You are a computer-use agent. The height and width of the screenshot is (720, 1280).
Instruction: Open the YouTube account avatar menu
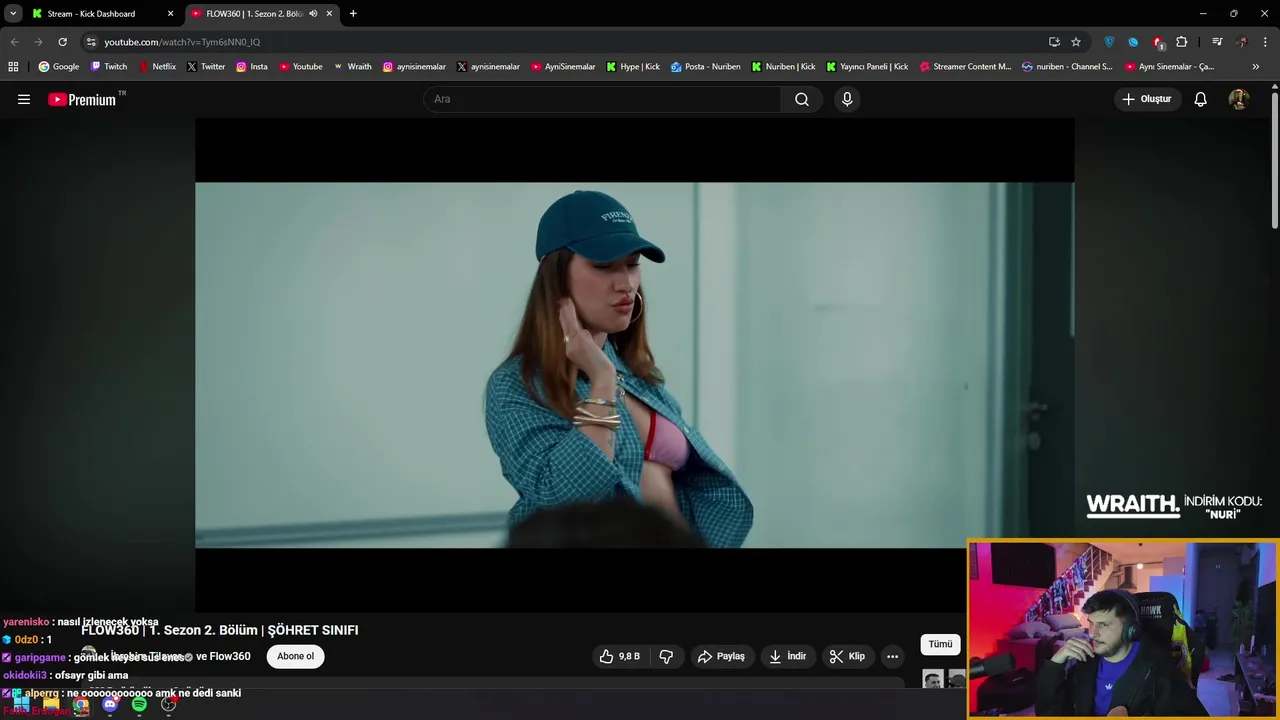1238,99
